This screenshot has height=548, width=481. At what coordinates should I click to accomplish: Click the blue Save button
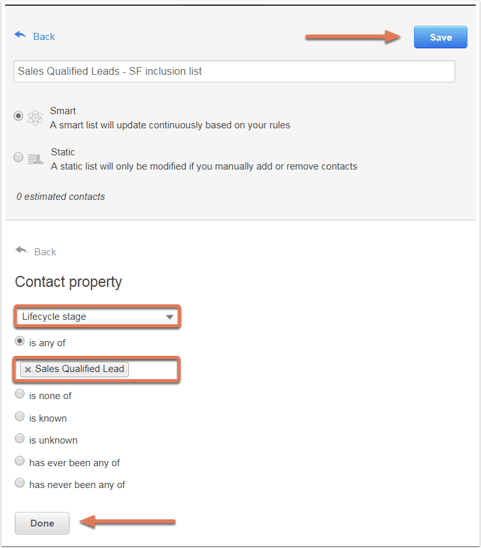[x=440, y=37]
